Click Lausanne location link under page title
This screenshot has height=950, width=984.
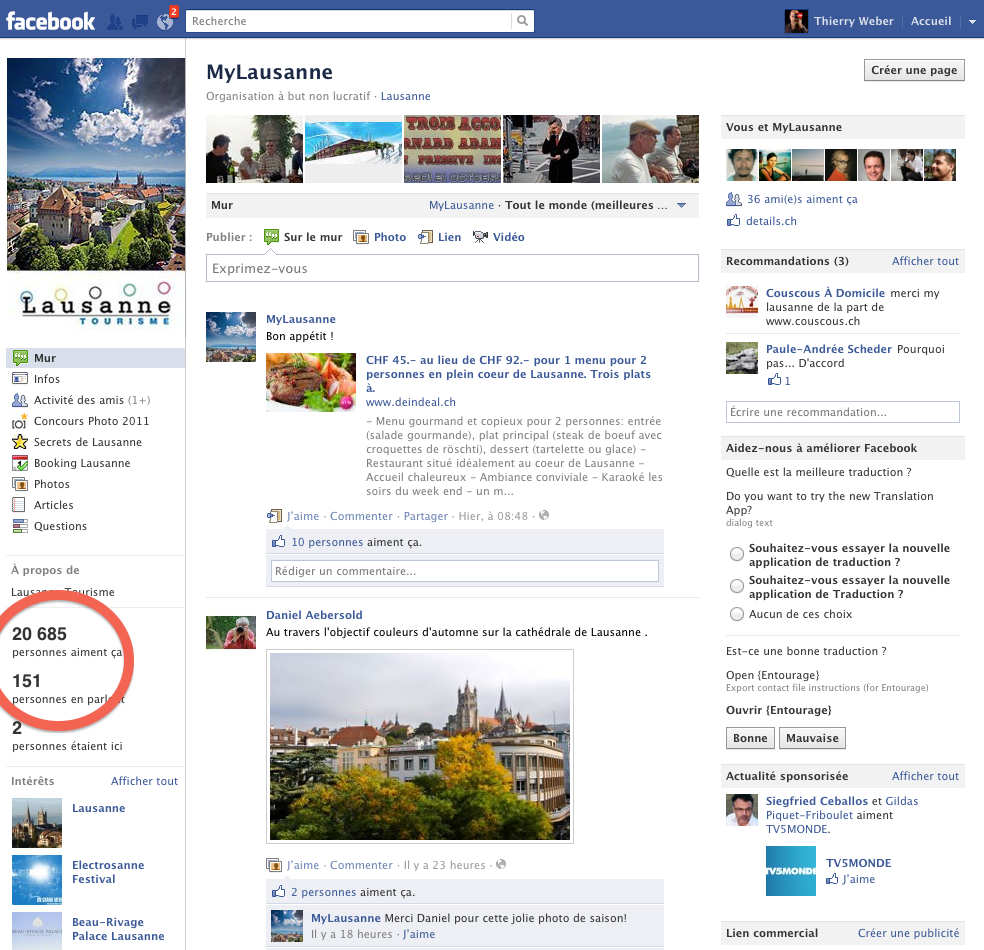click(405, 97)
